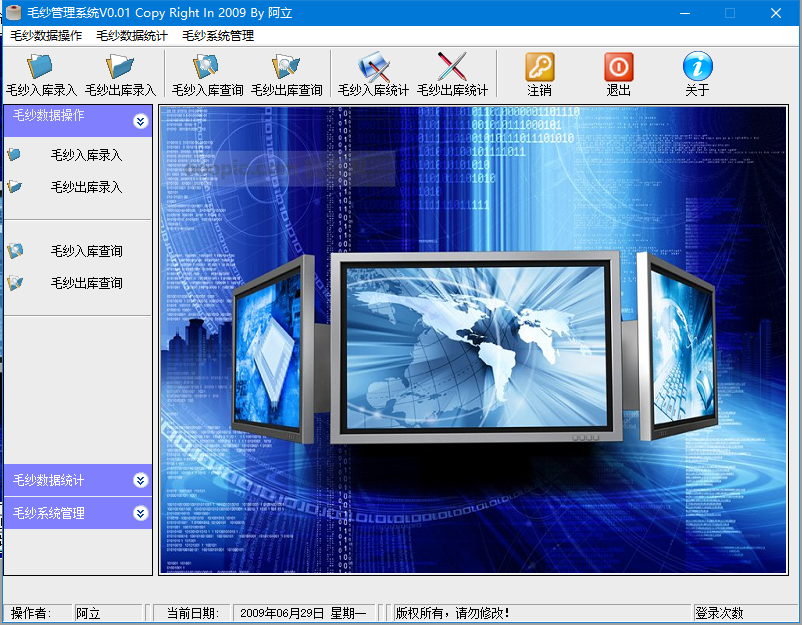802x625 pixels.
Task: Open the 毛纱数据统计 menu
Action: pyautogui.click(x=132, y=36)
